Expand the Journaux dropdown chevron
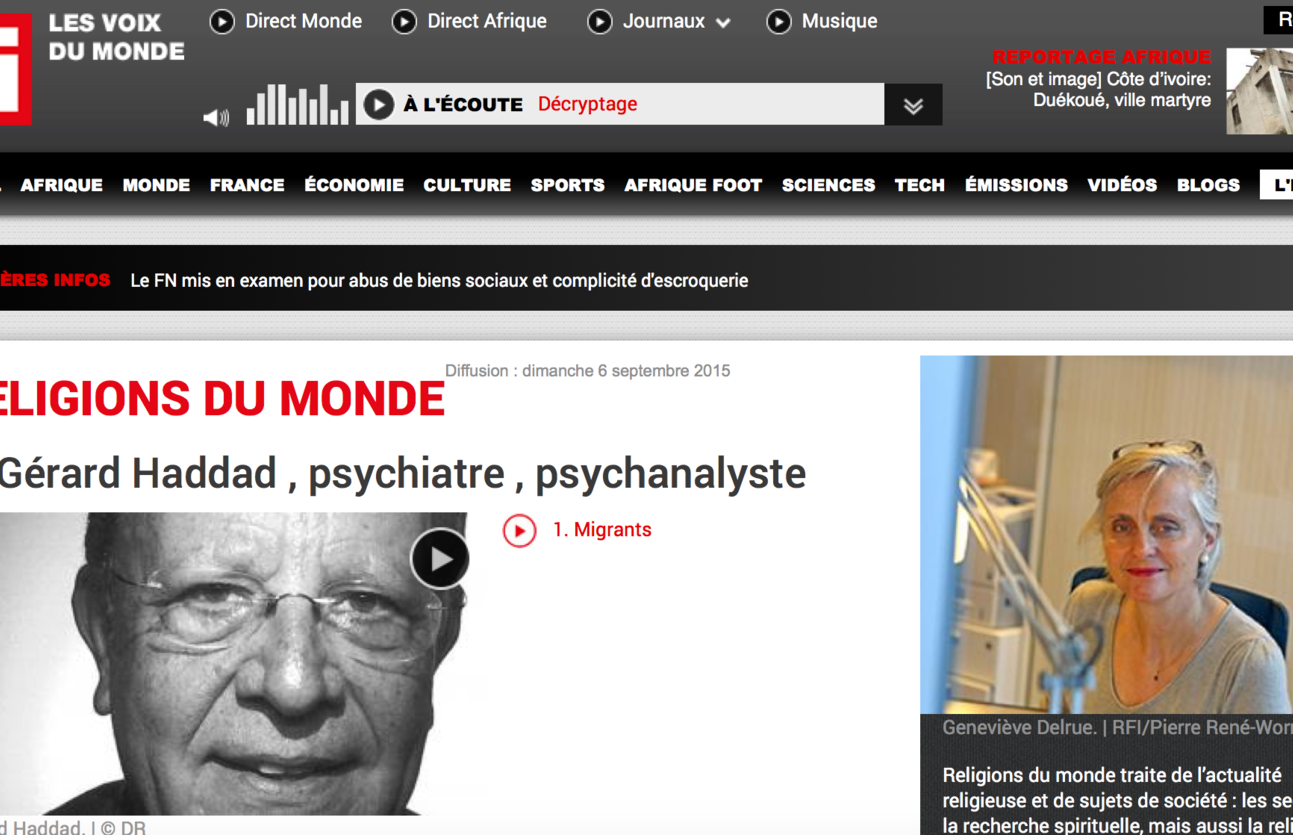This screenshot has height=835, width=1293. click(723, 23)
